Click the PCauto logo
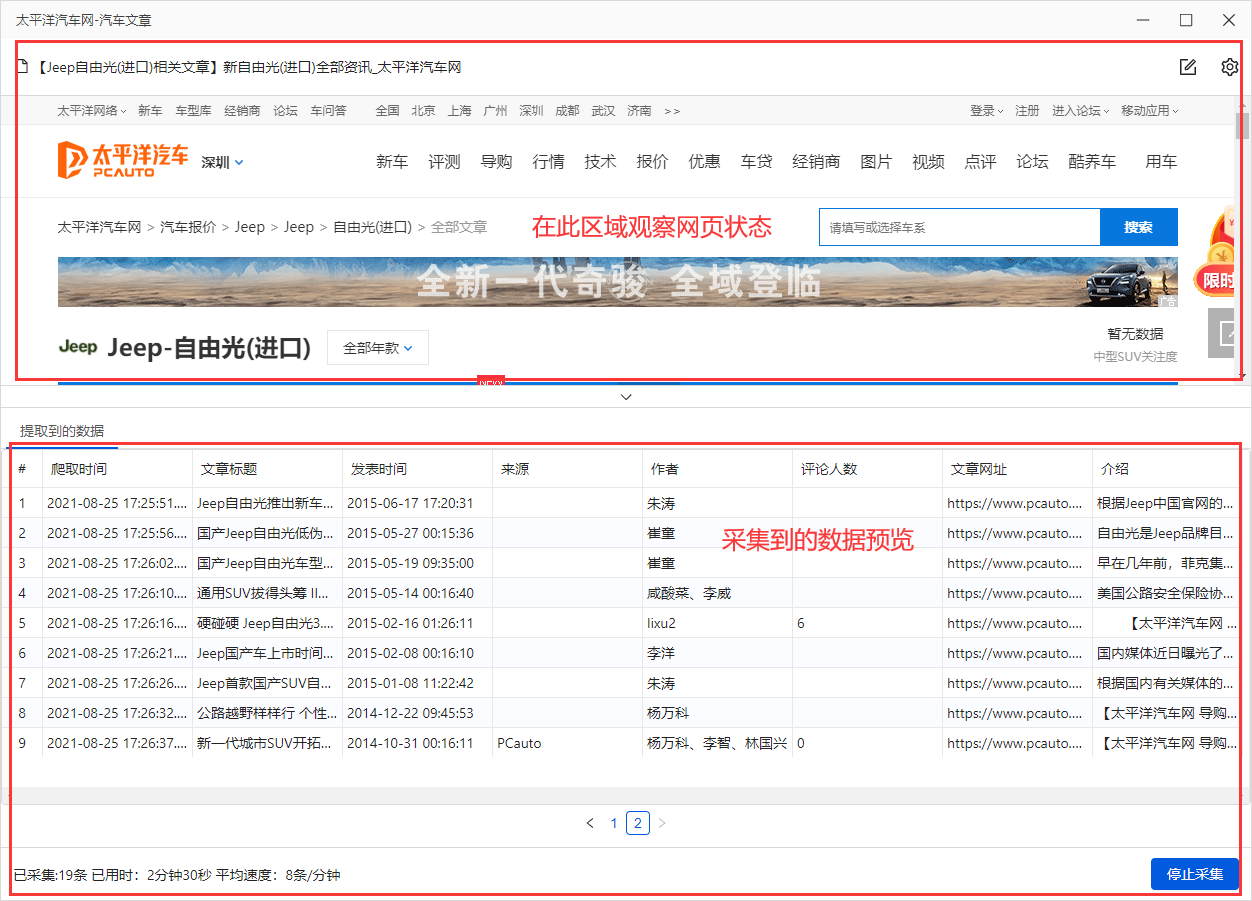The image size is (1252, 901). point(122,160)
